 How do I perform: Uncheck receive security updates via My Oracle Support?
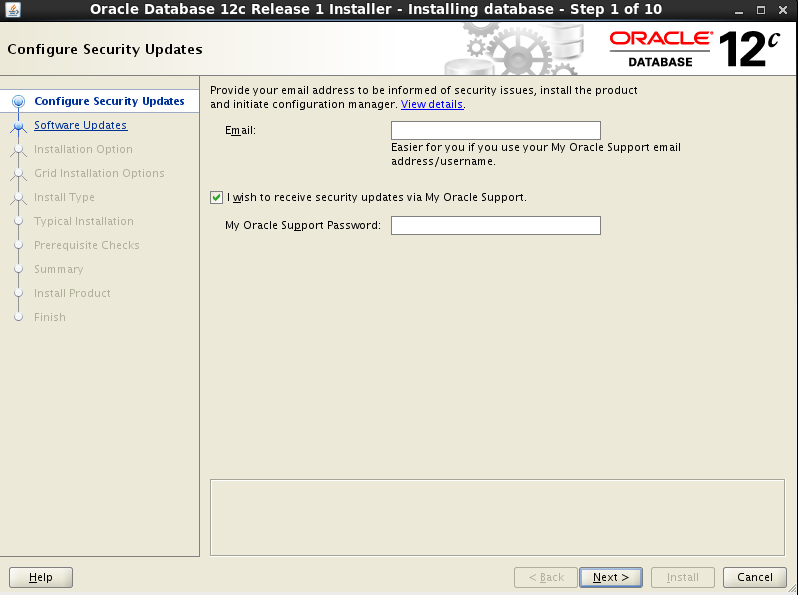point(216,197)
